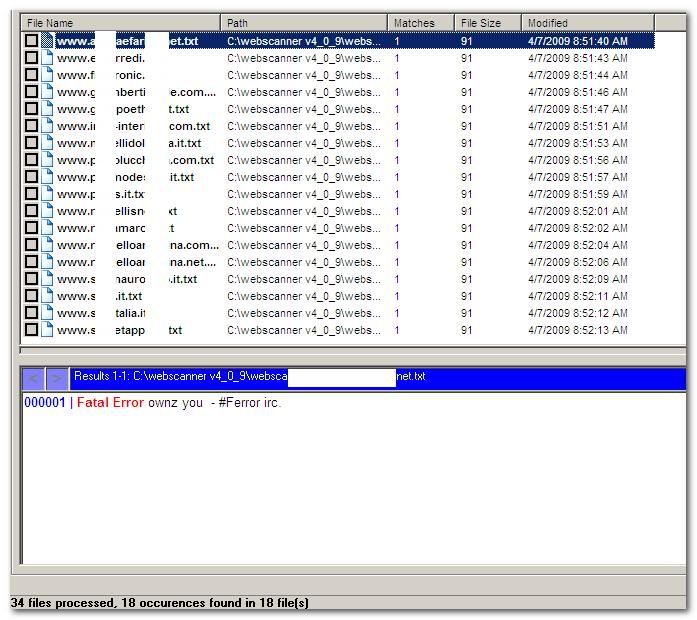Toggle checkbox of file modified 8:52:09 AM
Viewport: 697px width, 620px height.
[x=32, y=279]
